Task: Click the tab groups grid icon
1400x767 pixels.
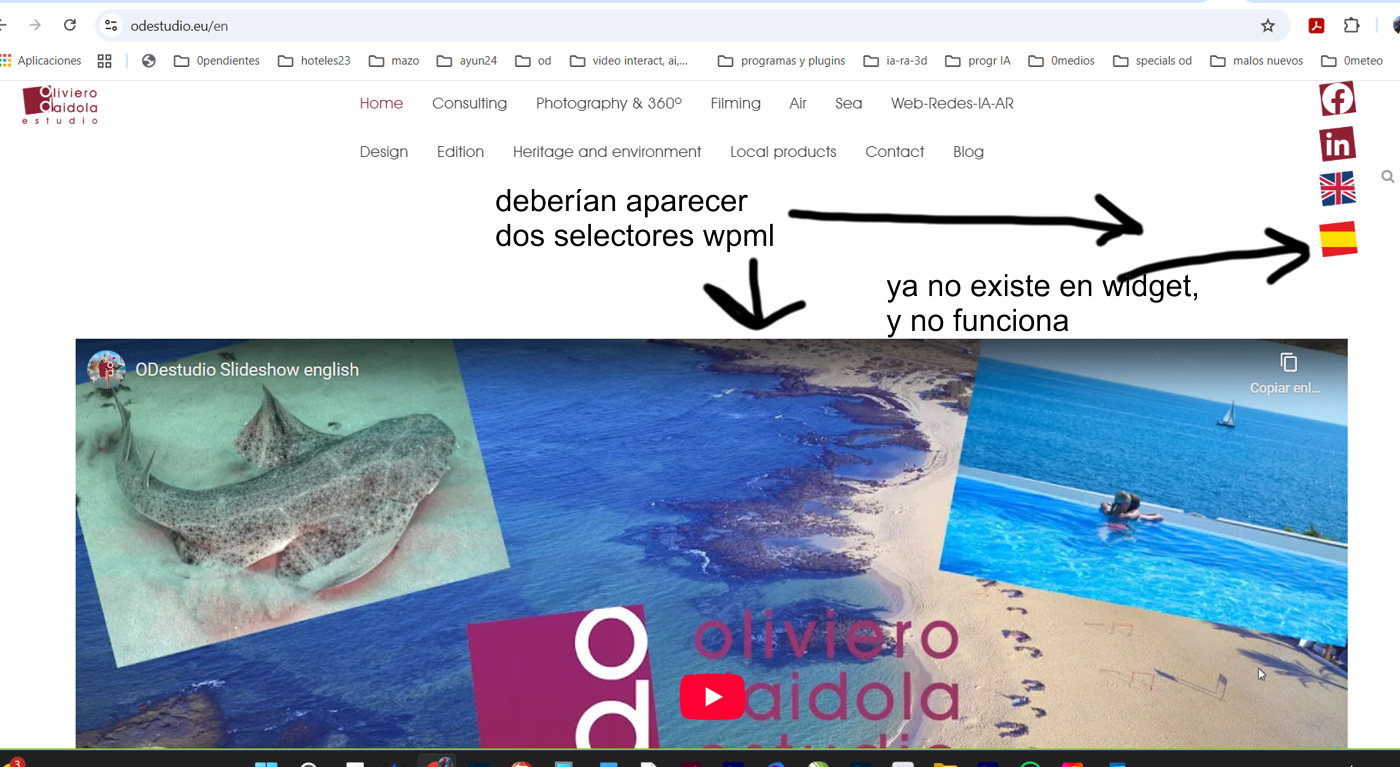Action: pyautogui.click(x=105, y=61)
